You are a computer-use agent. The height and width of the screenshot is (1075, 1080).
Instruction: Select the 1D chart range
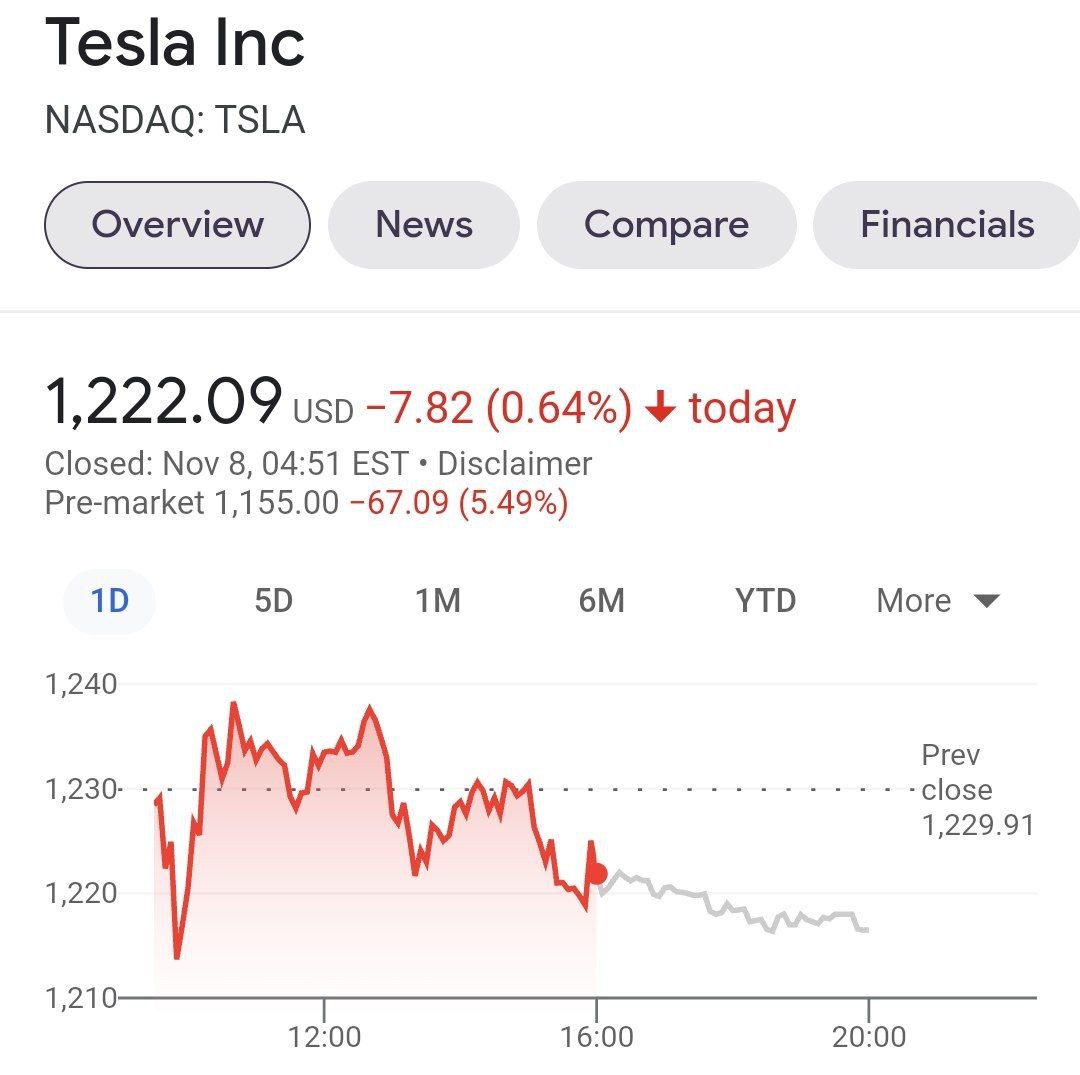point(108,601)
